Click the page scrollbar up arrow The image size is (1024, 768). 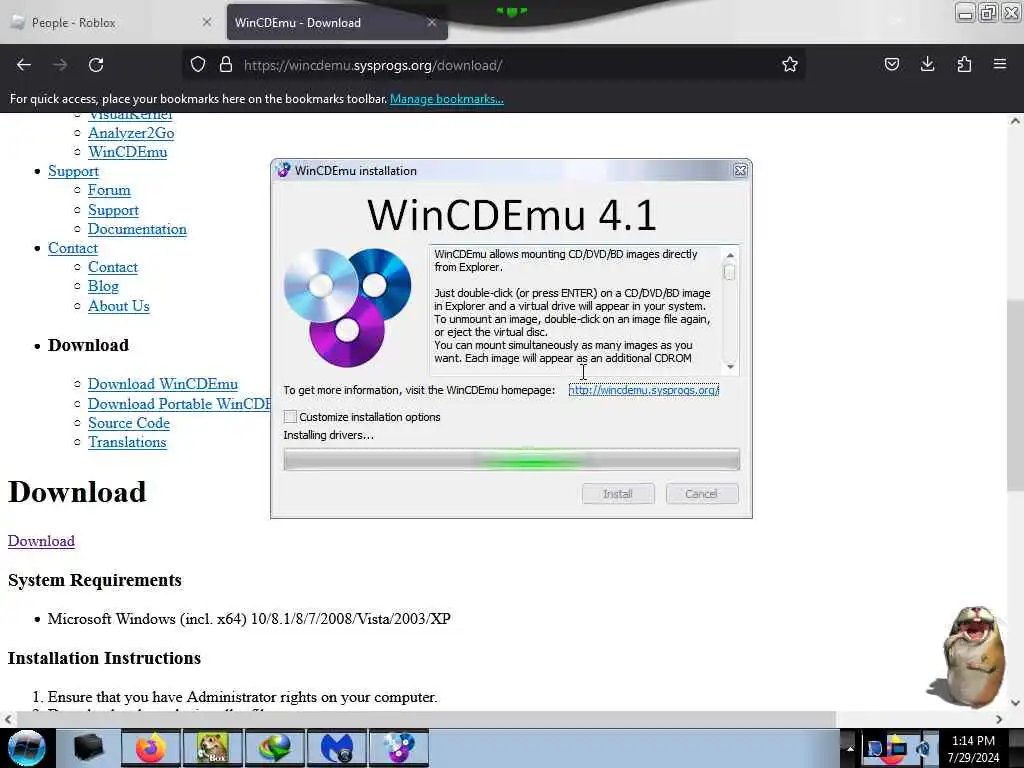pyautogui.click(x=1015, y=121)
